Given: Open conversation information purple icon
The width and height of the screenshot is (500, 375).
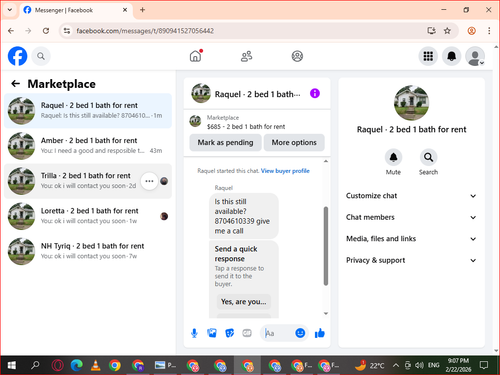Looking at the screenshot, I should click(315, 93).
